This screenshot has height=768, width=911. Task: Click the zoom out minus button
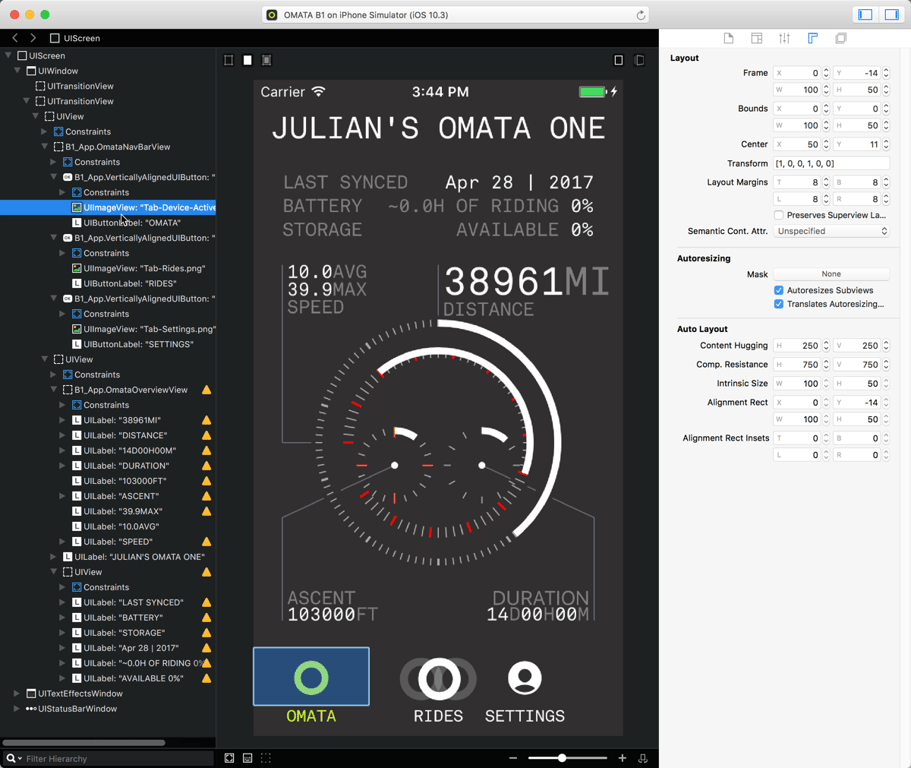tap(513, 758)
